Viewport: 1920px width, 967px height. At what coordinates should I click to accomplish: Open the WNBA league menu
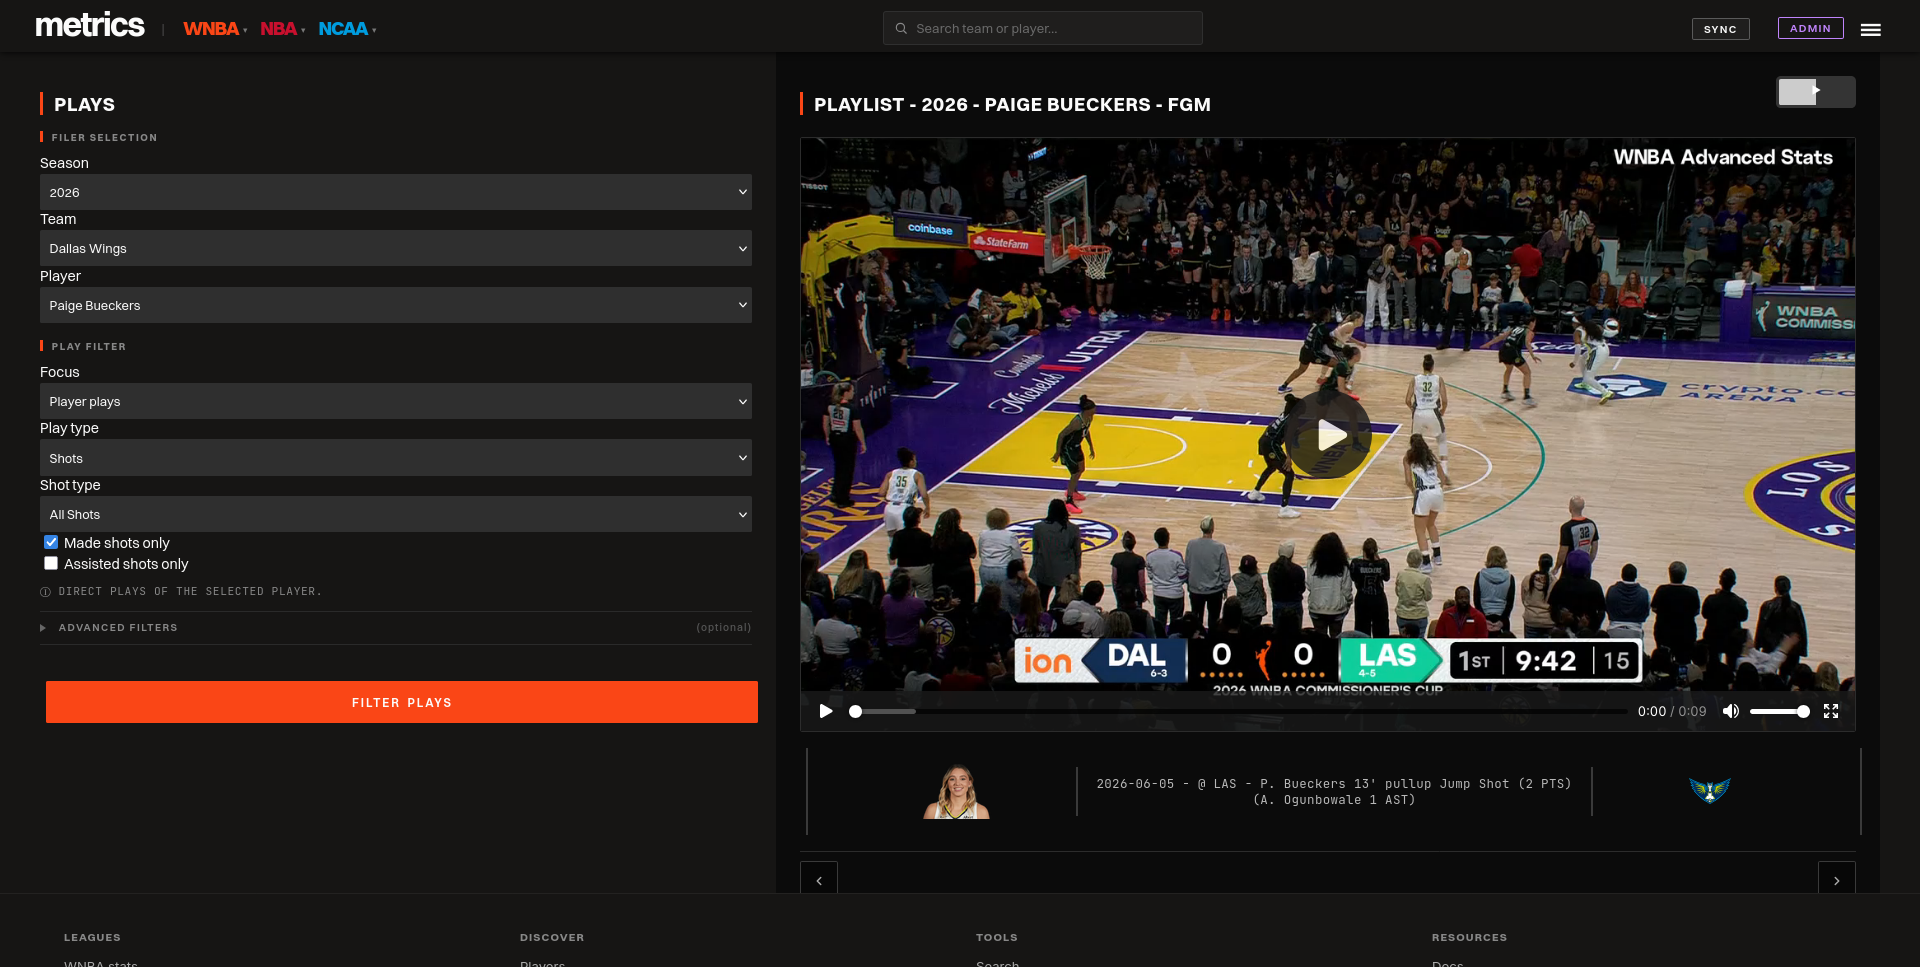[x=215, y=29]
